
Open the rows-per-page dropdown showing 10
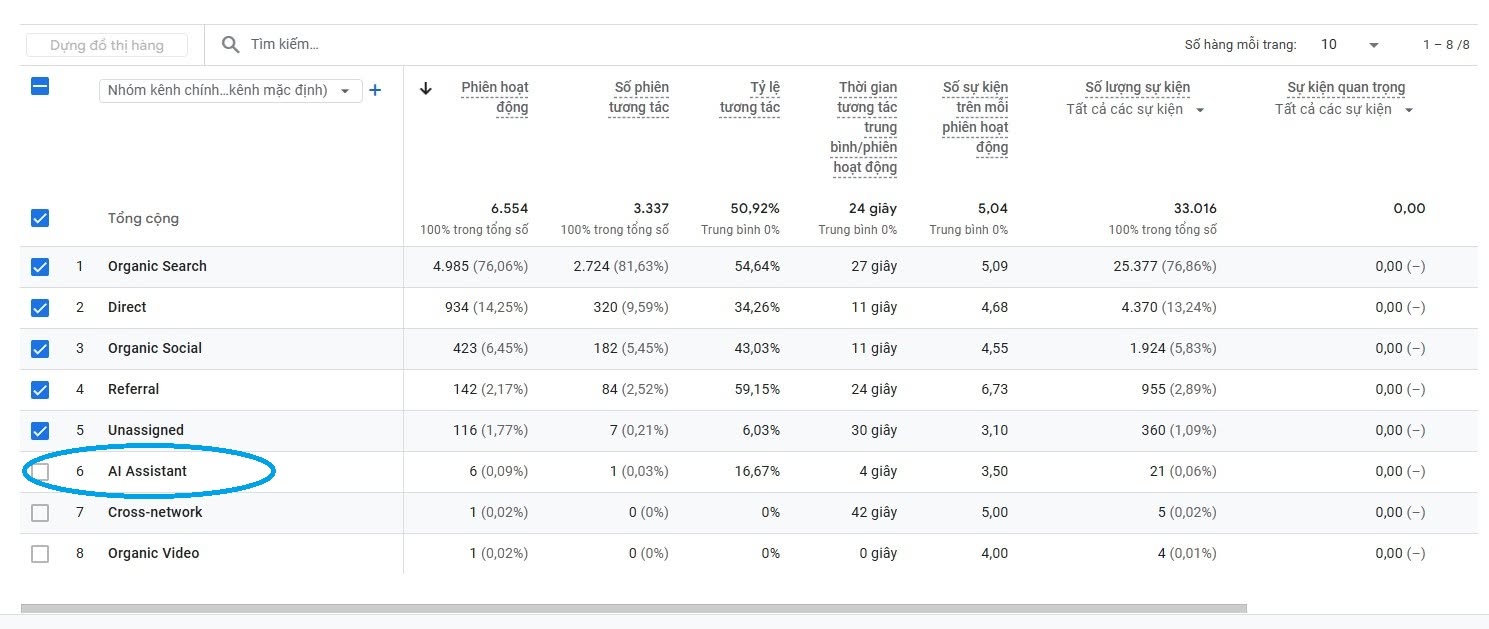[x=1349, y=45]
